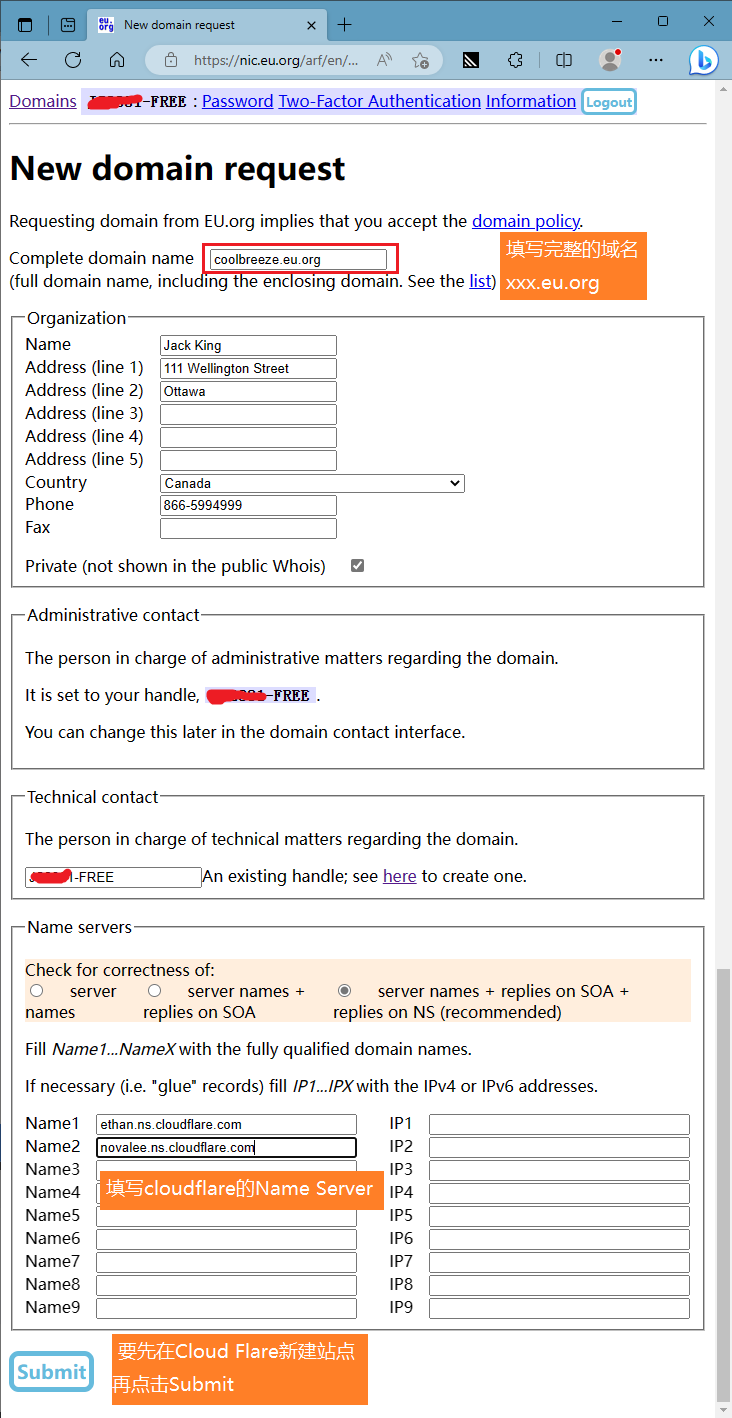732x1418 pixels.
Task: Select 'server names + replies on SOA' radio
Action: point(155,991)
